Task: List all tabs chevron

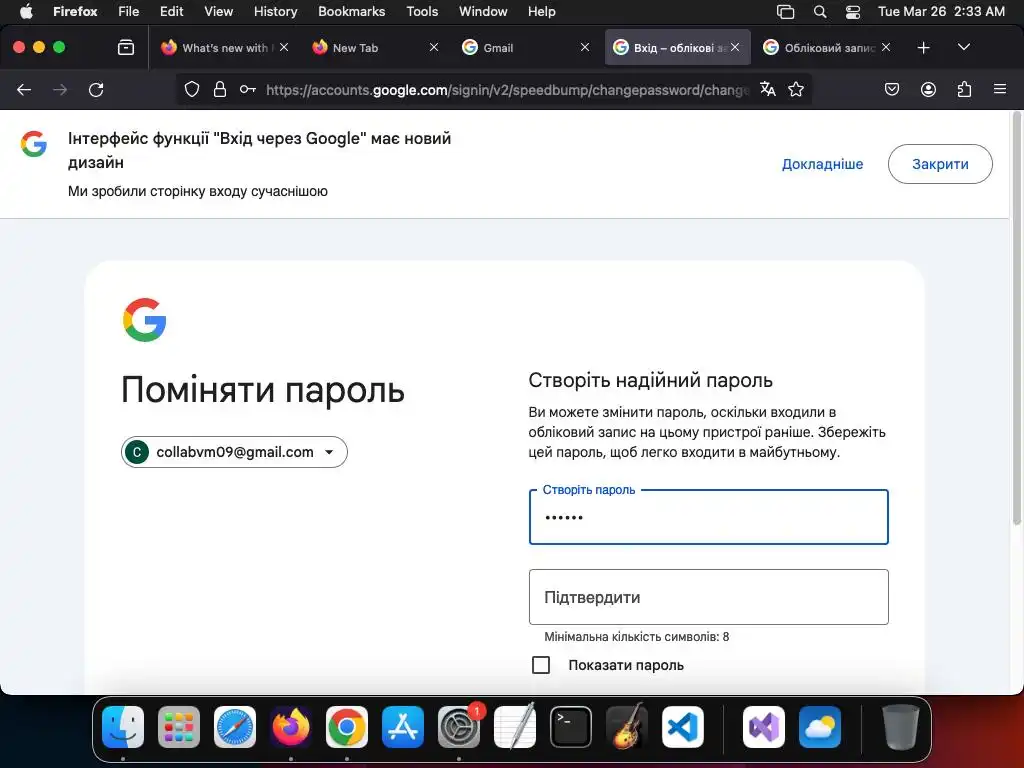Action: (963, 47)
